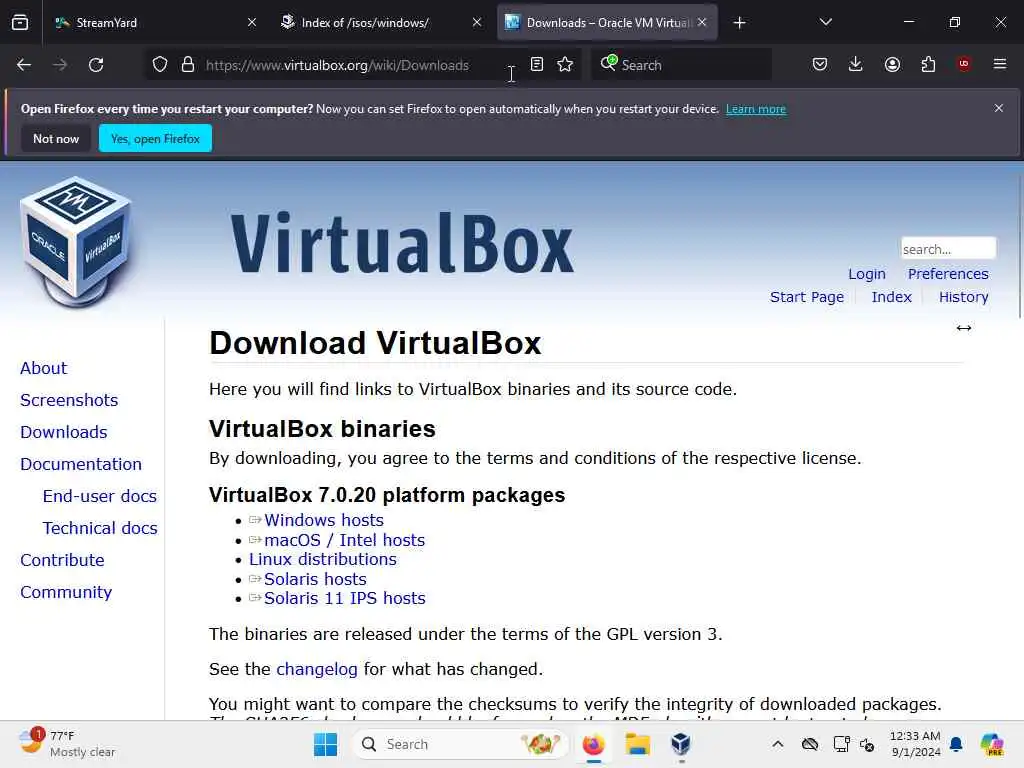Open the Pocket save icon
The image size is (1024, 768).
tap(820, 64)
